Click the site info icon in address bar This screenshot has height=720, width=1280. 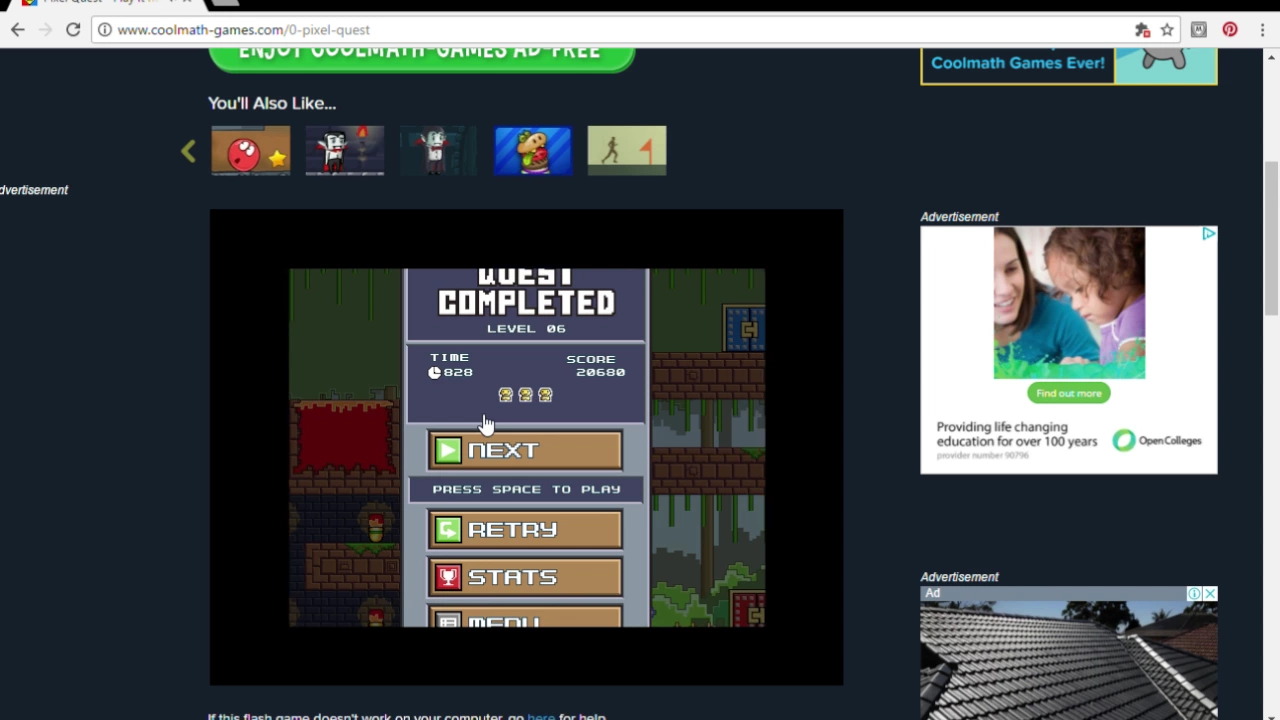(104, 30)
